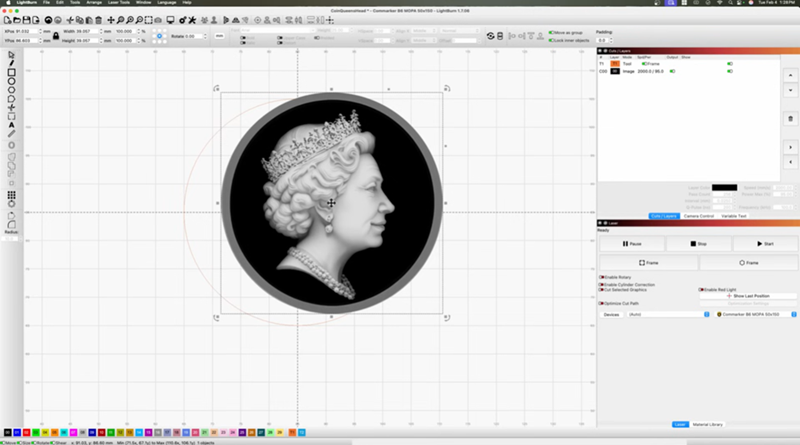Click the black Layer Color swatch
Screen dimensions: 800x445
pos(724,187)
